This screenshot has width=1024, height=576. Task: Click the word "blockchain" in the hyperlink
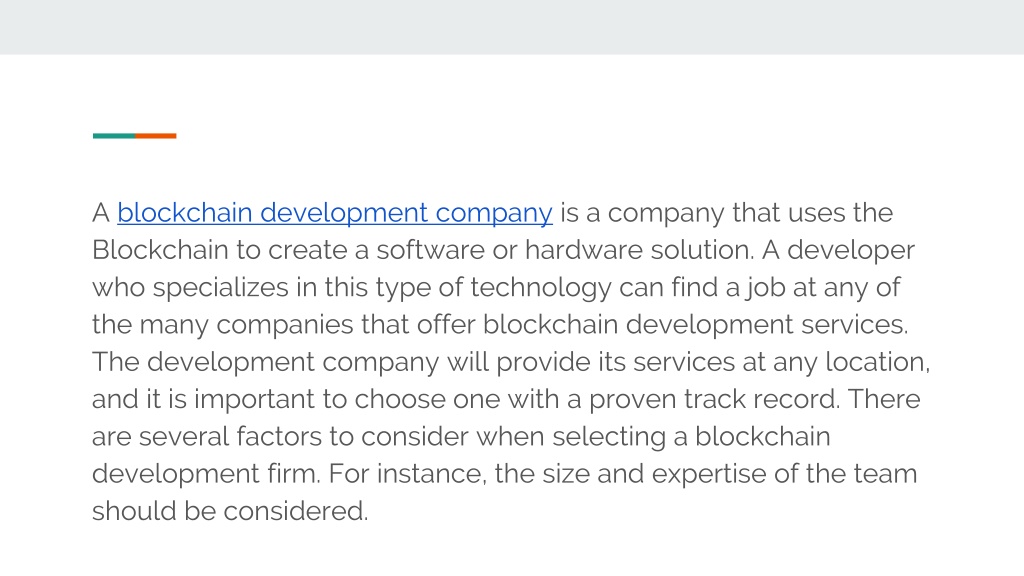click(x=185, y=213)
